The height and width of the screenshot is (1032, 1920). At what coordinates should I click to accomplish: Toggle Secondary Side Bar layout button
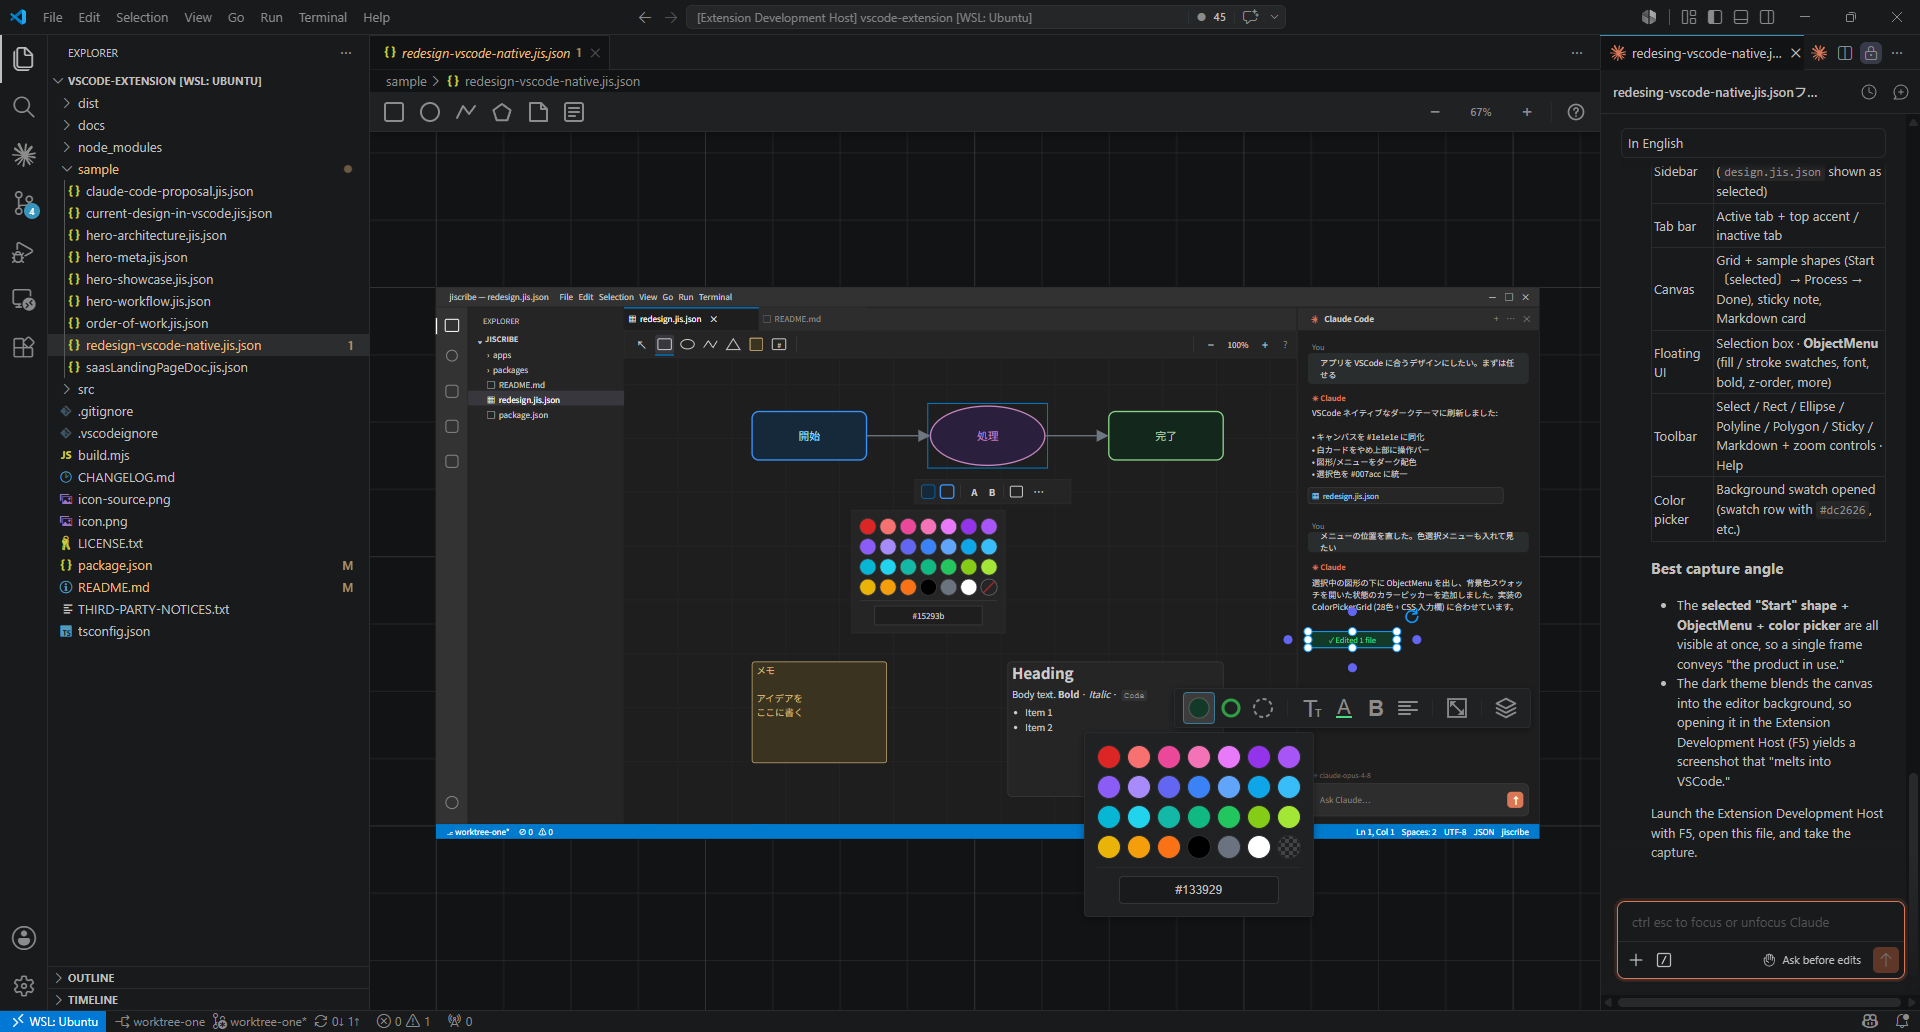(x=1767, y=17)
